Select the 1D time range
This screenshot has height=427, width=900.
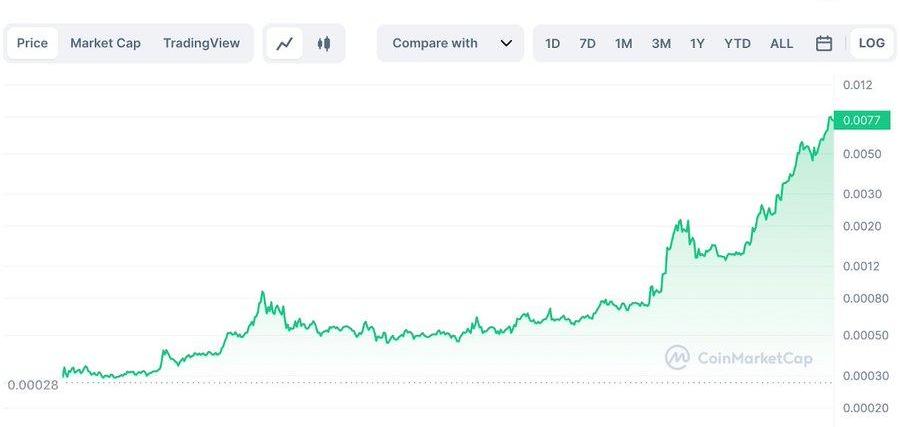pos(553,44)
